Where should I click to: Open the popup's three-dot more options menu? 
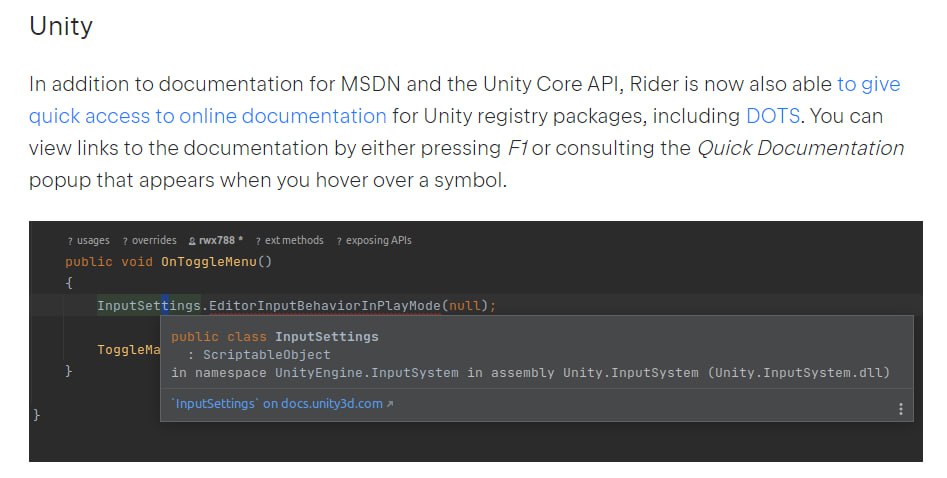[900, 409]
